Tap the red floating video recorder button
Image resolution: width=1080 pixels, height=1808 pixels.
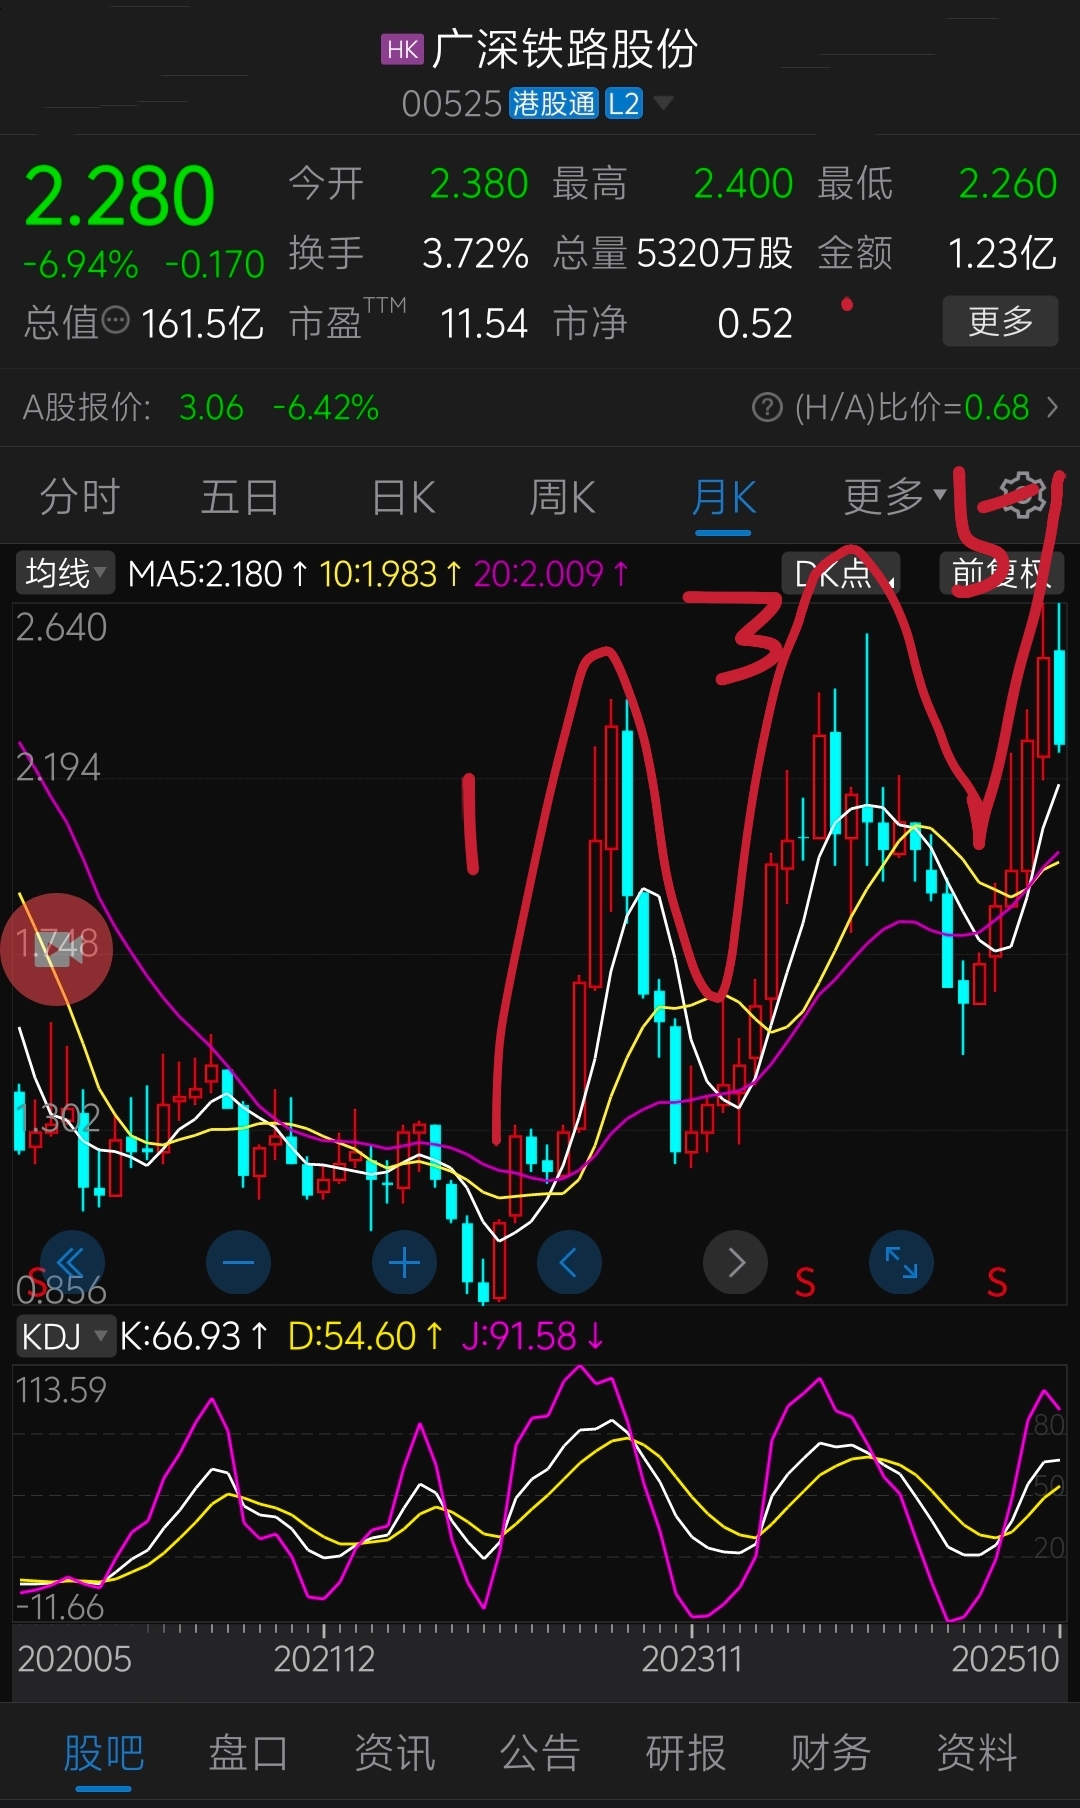coord(57,949)
